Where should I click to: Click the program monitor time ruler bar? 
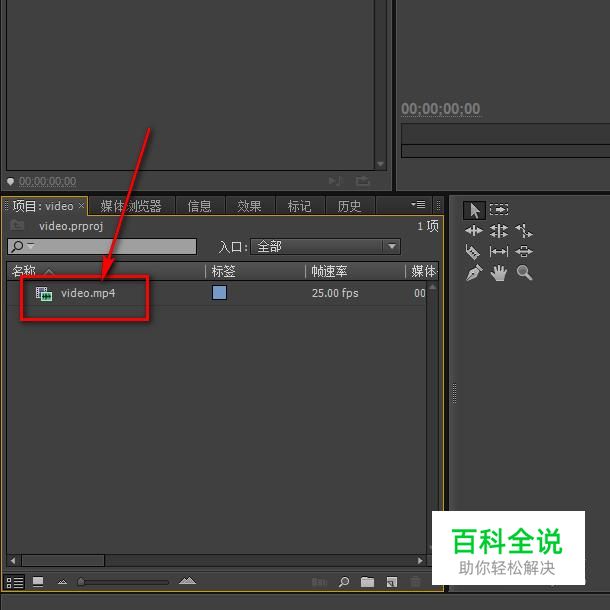point(505,133)
